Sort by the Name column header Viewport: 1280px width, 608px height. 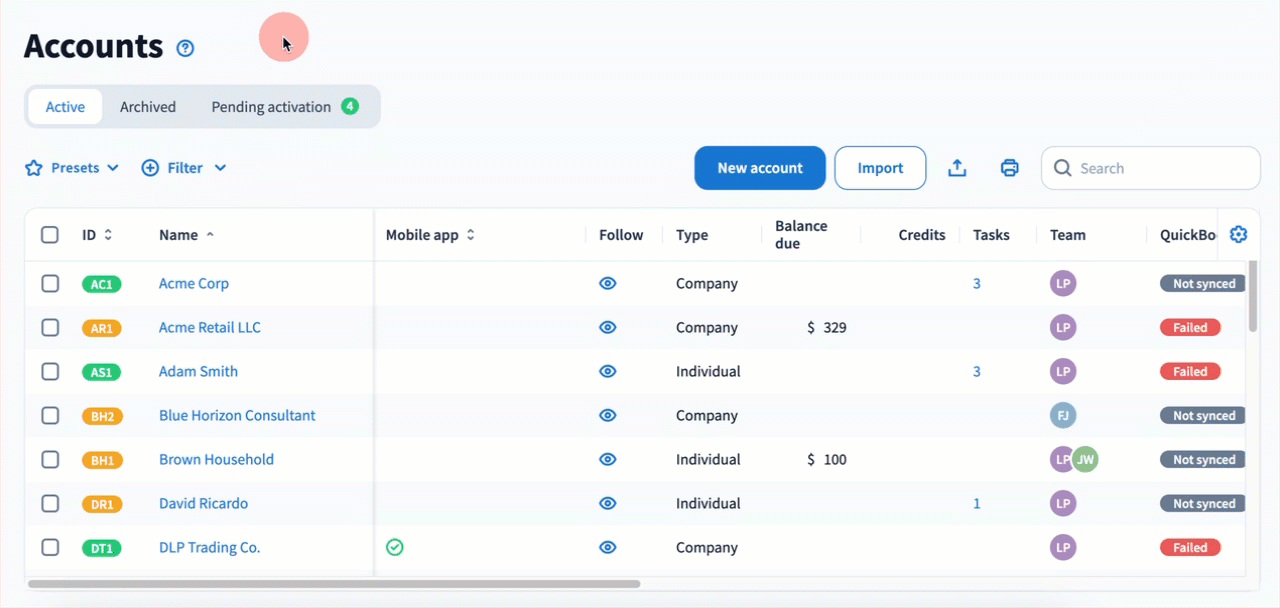pos(179,235)
